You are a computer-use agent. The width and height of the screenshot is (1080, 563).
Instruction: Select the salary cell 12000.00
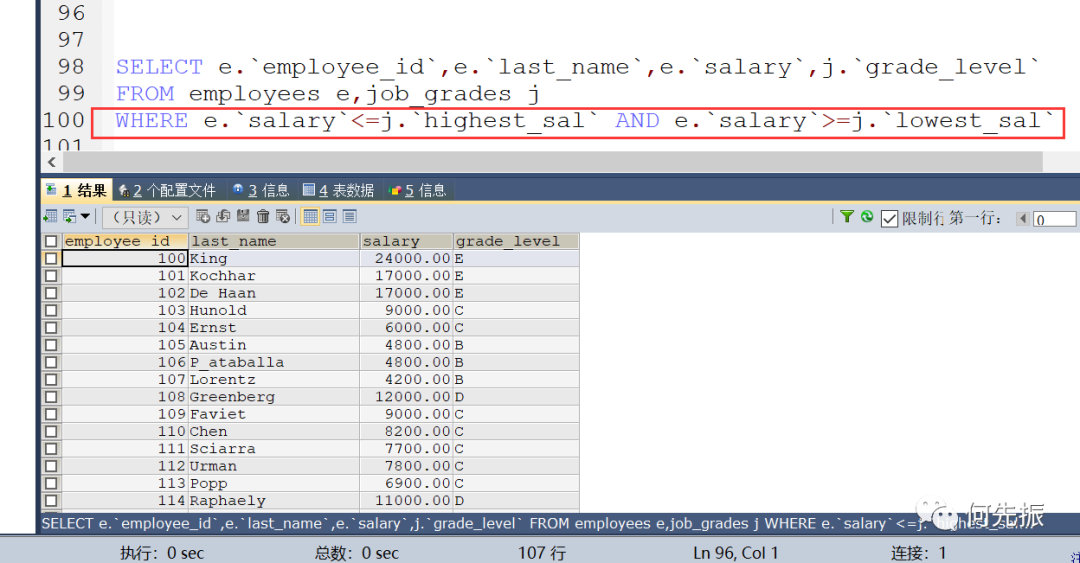pos(406,397)
